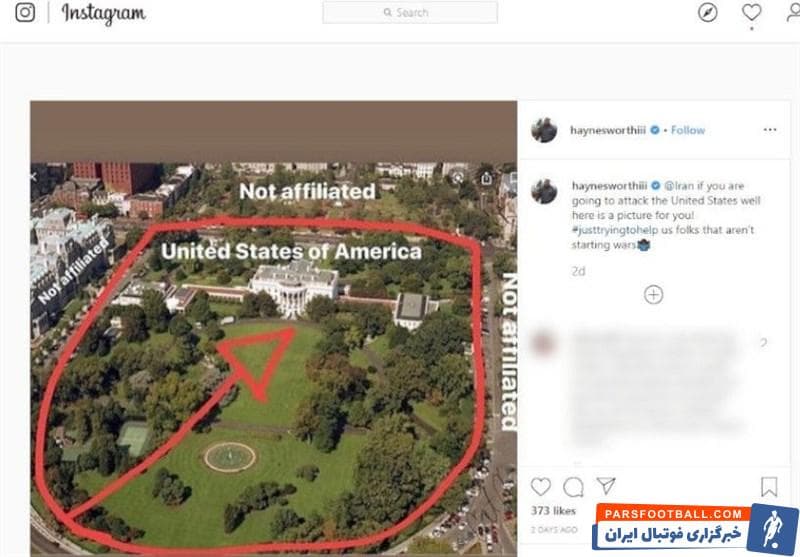The height and width of the screenshot is (557, 800).
Task: Open haynesworthiii profile from post header
Action: 609,130
